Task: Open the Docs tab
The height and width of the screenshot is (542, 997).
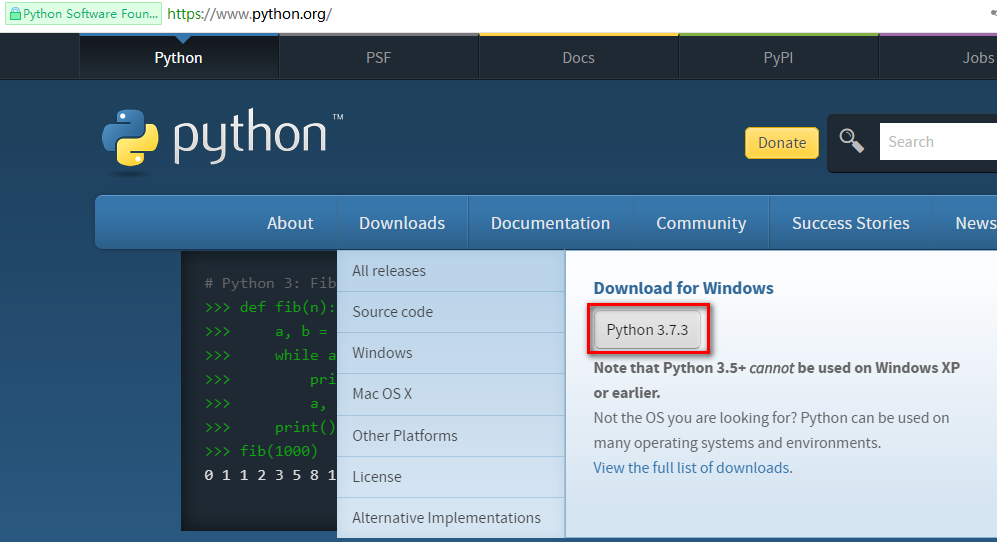Action: (x=579, y=57)
